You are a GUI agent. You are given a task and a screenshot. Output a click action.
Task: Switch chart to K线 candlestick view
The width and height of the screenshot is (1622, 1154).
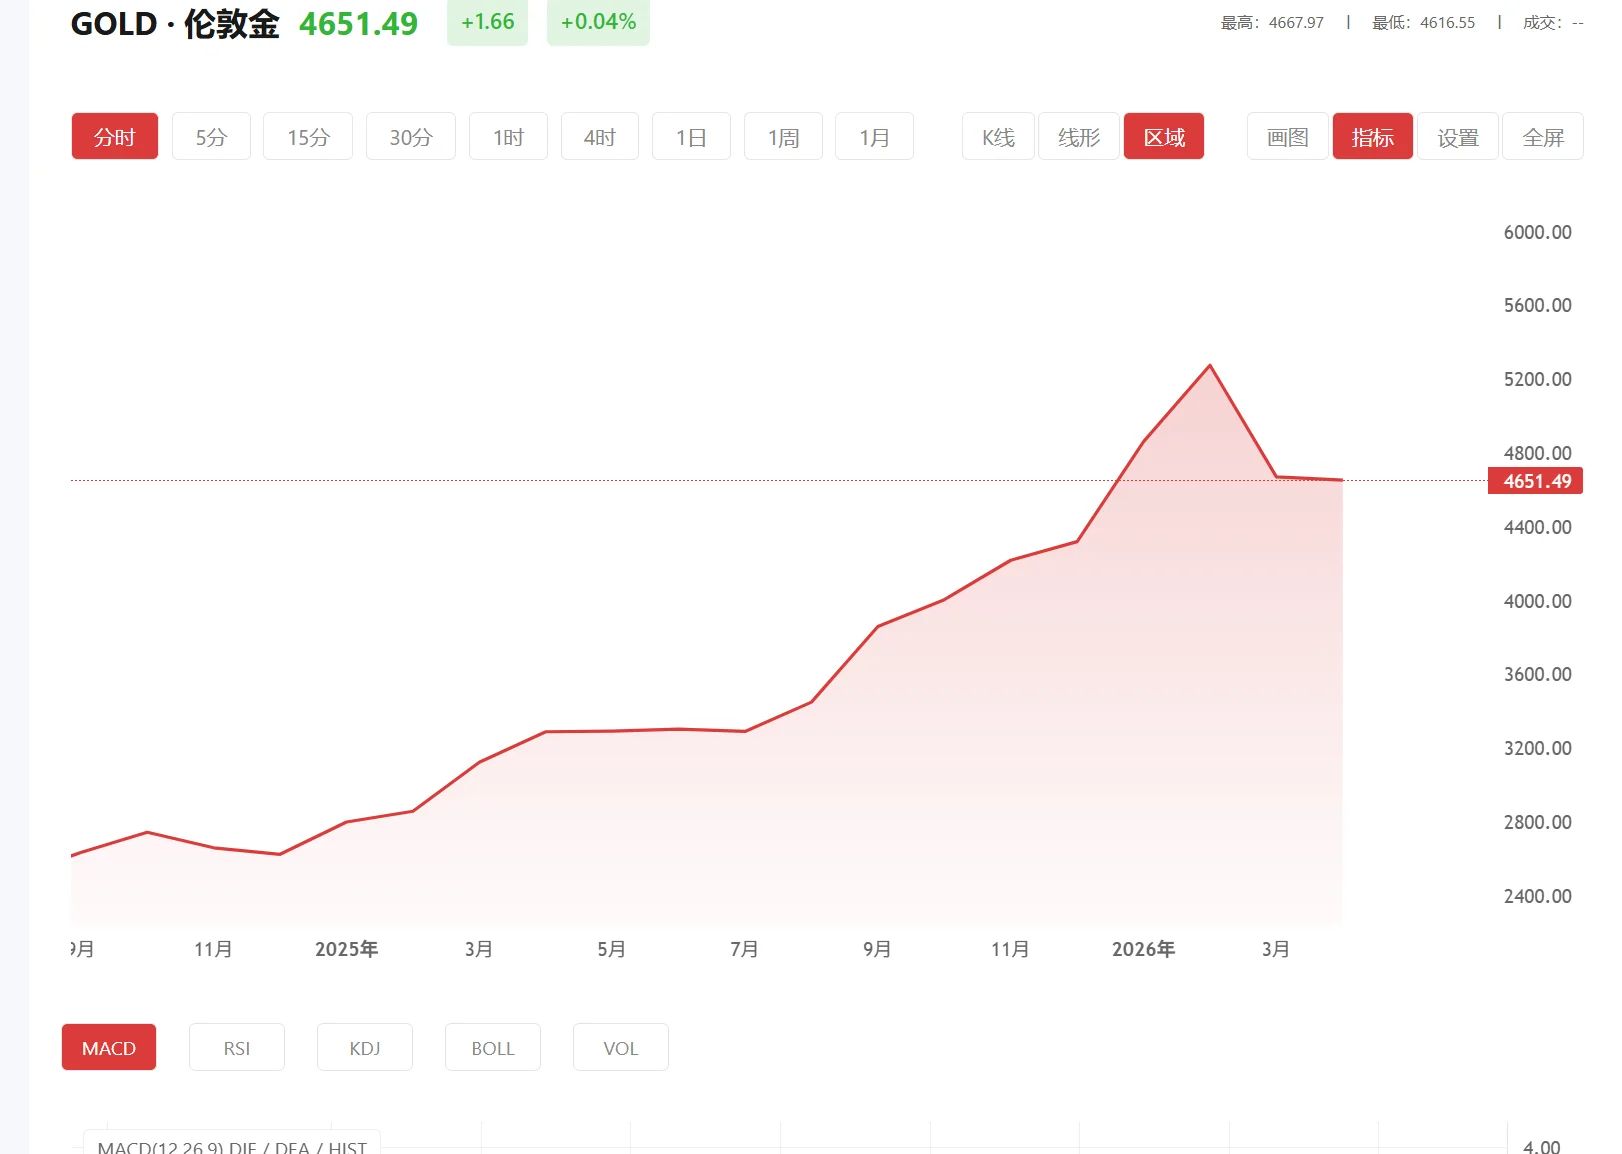(x=996, y=136)
